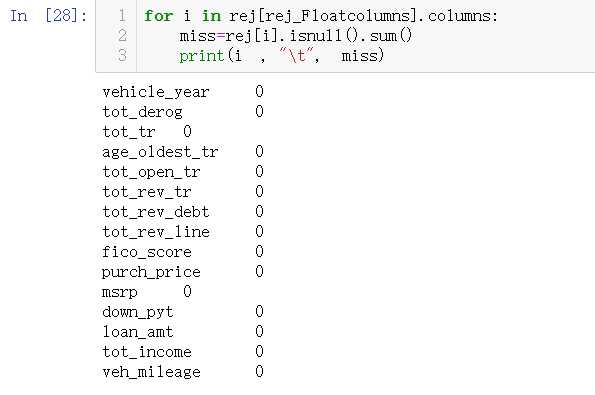Click the tot_derog output row
Viewport: 595px width, 395px height.
coord(183,112)
